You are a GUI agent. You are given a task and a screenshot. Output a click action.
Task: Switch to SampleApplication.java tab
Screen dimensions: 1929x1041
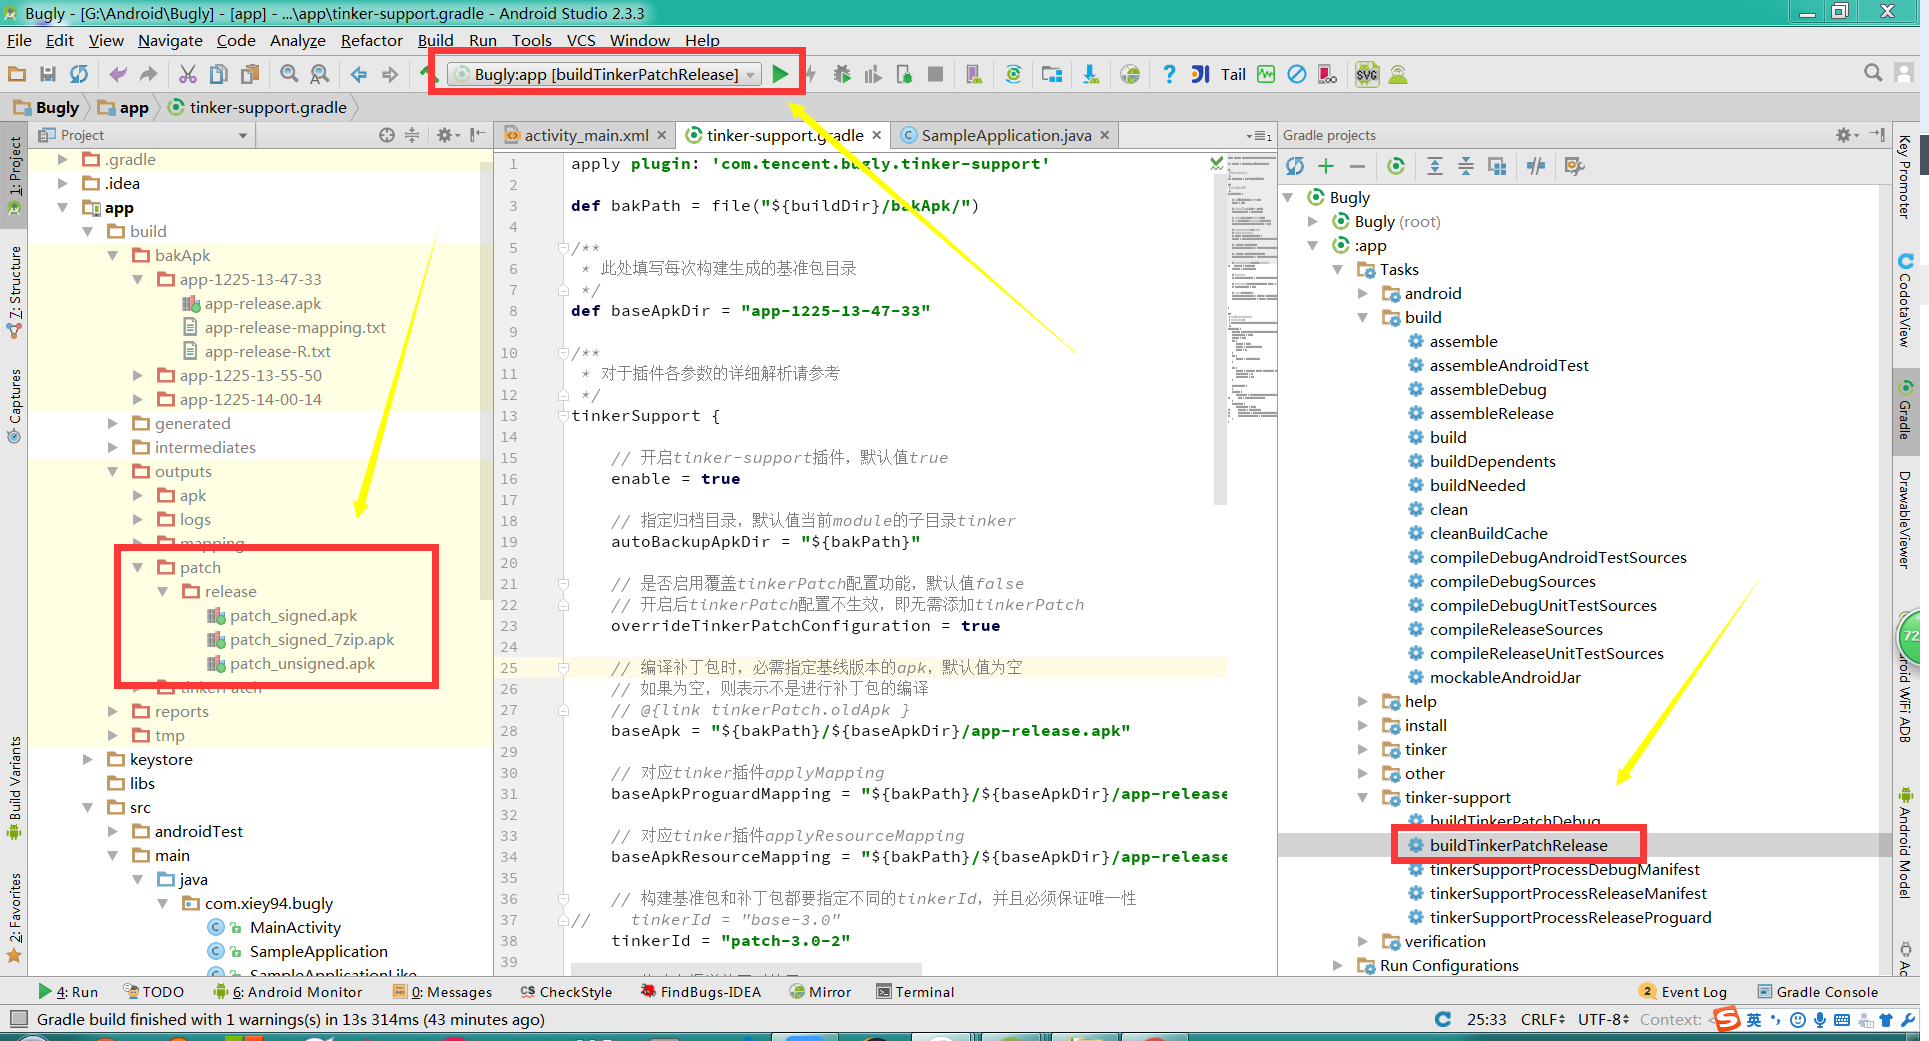click(x=1005, y=135)
